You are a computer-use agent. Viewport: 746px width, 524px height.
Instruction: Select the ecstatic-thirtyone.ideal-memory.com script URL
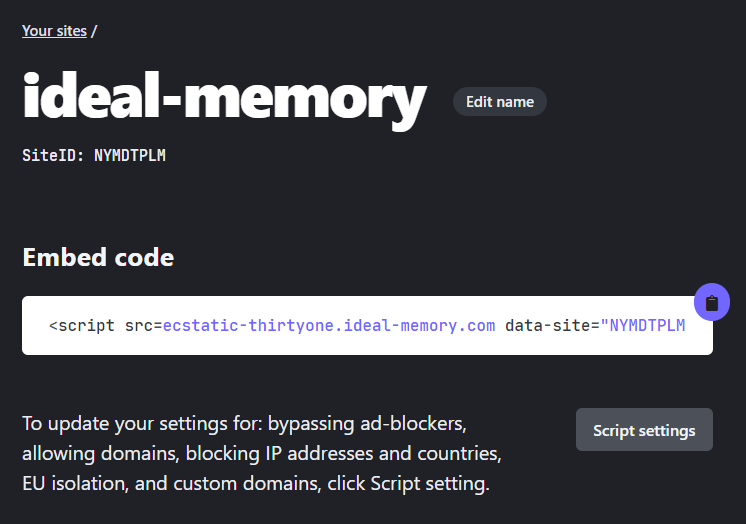329,326
